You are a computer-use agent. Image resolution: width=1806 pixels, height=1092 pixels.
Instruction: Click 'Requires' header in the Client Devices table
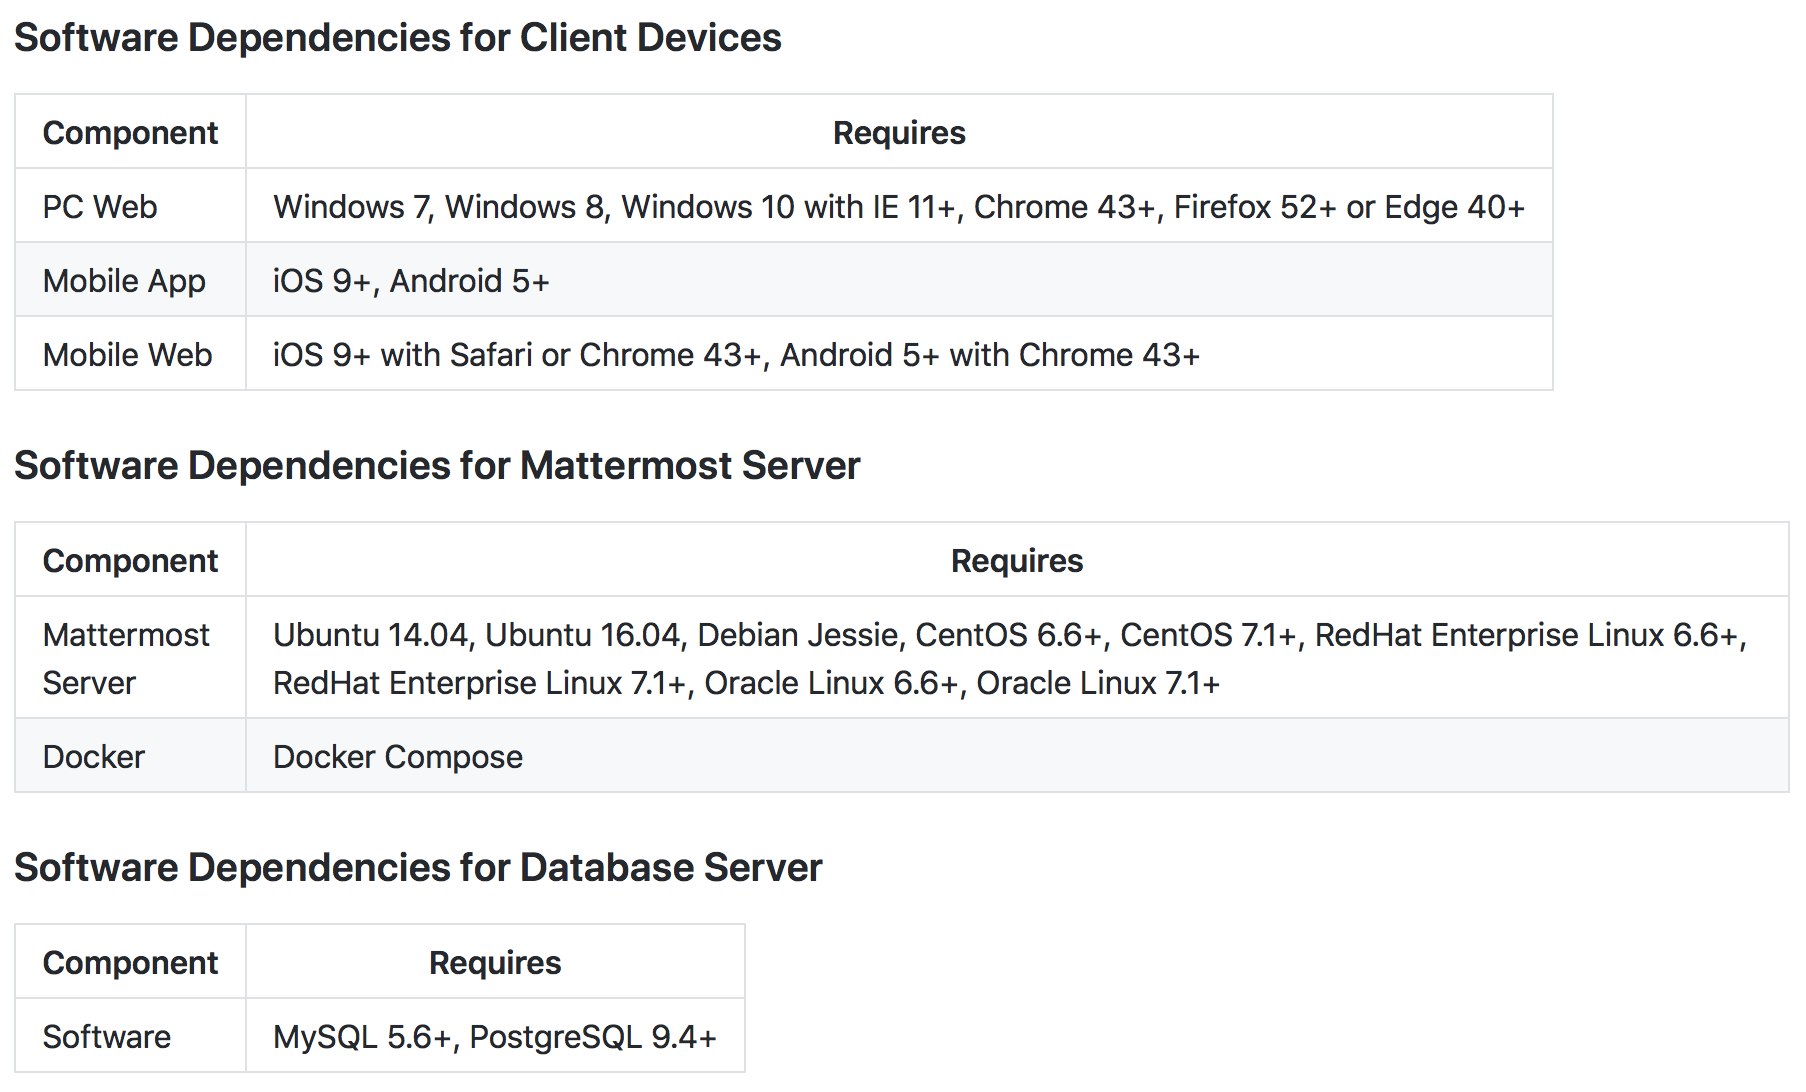(x=899, y=133)
